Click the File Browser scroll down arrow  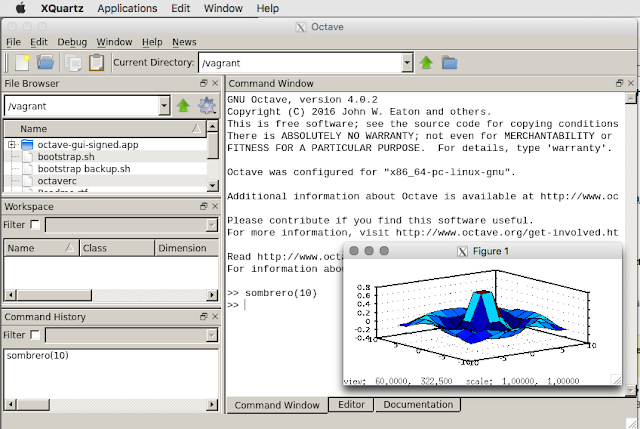[x=213, y=186]
